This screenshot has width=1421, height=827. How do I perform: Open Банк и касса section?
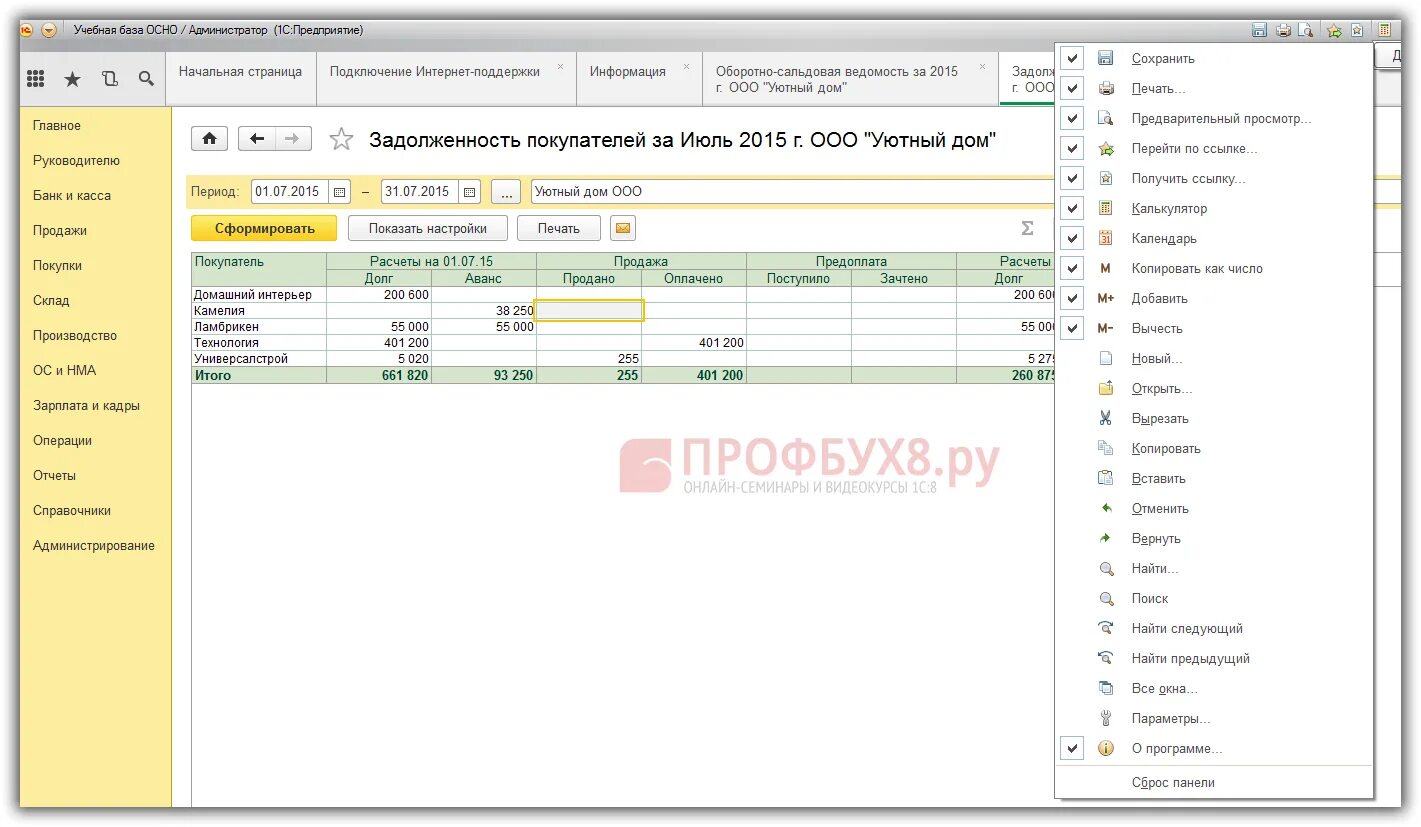click(72, 196)
